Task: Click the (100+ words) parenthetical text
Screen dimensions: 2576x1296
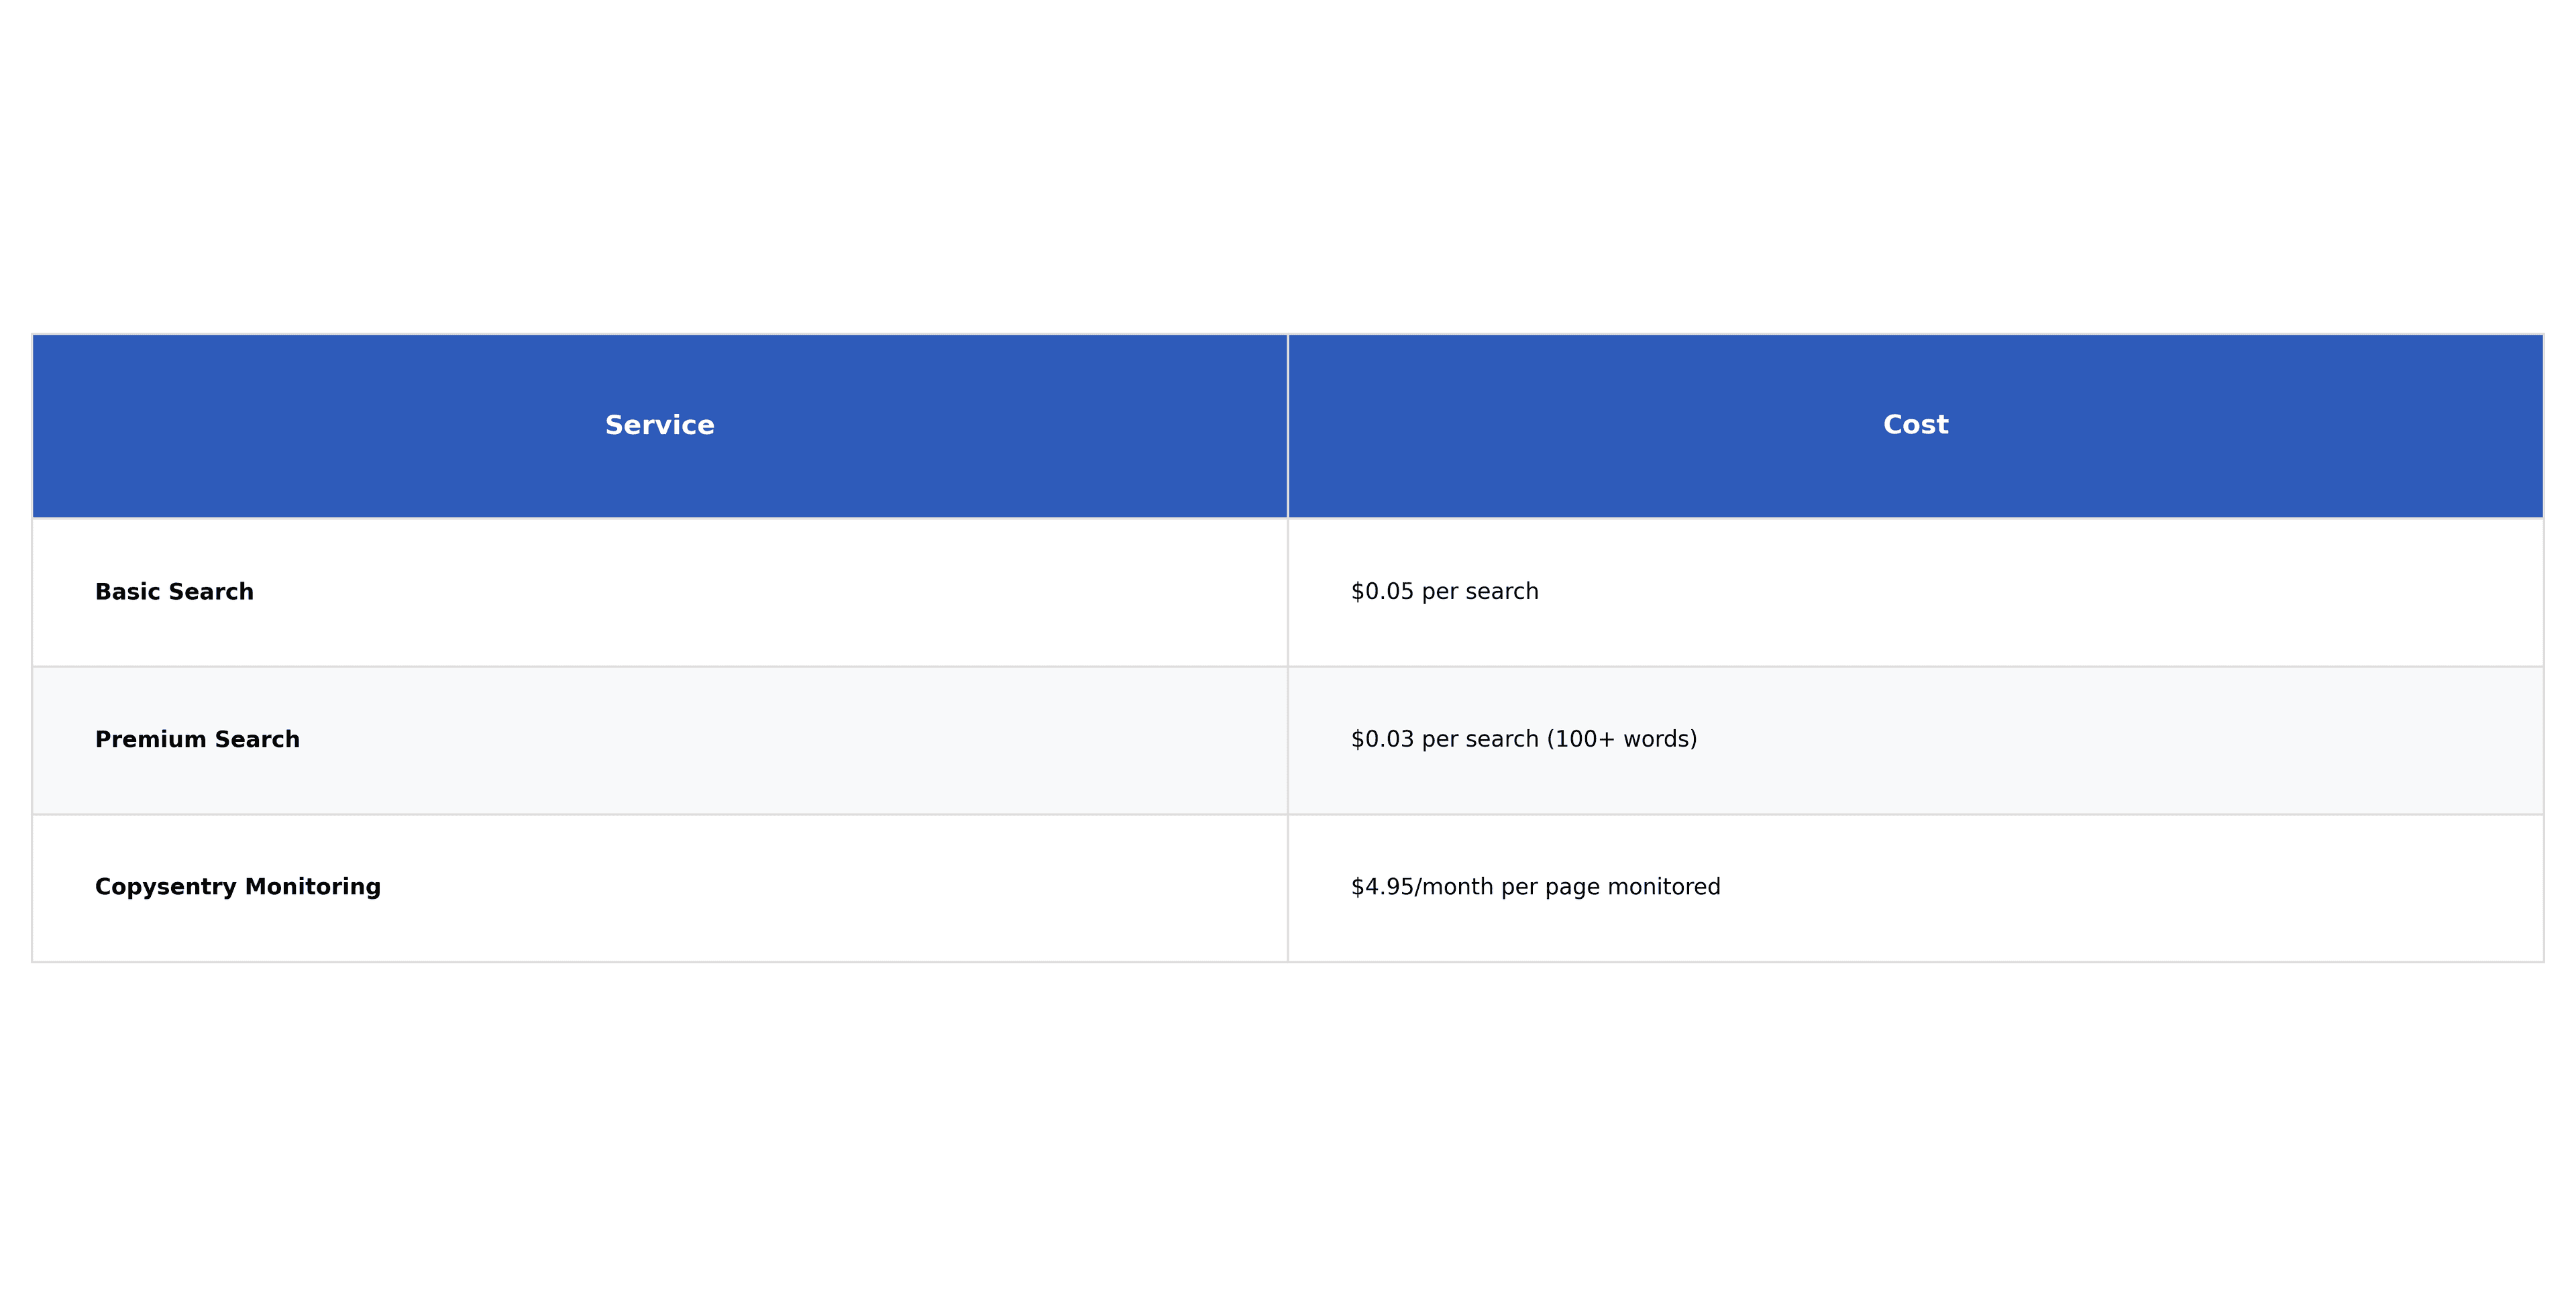Action: pos(1621,739)
